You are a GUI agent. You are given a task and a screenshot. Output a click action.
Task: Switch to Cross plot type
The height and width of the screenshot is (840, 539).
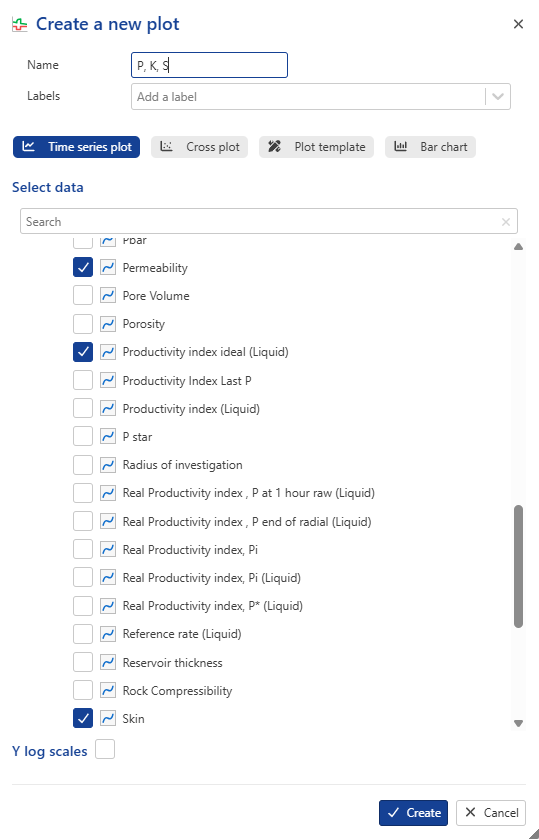tap(199, 147)
